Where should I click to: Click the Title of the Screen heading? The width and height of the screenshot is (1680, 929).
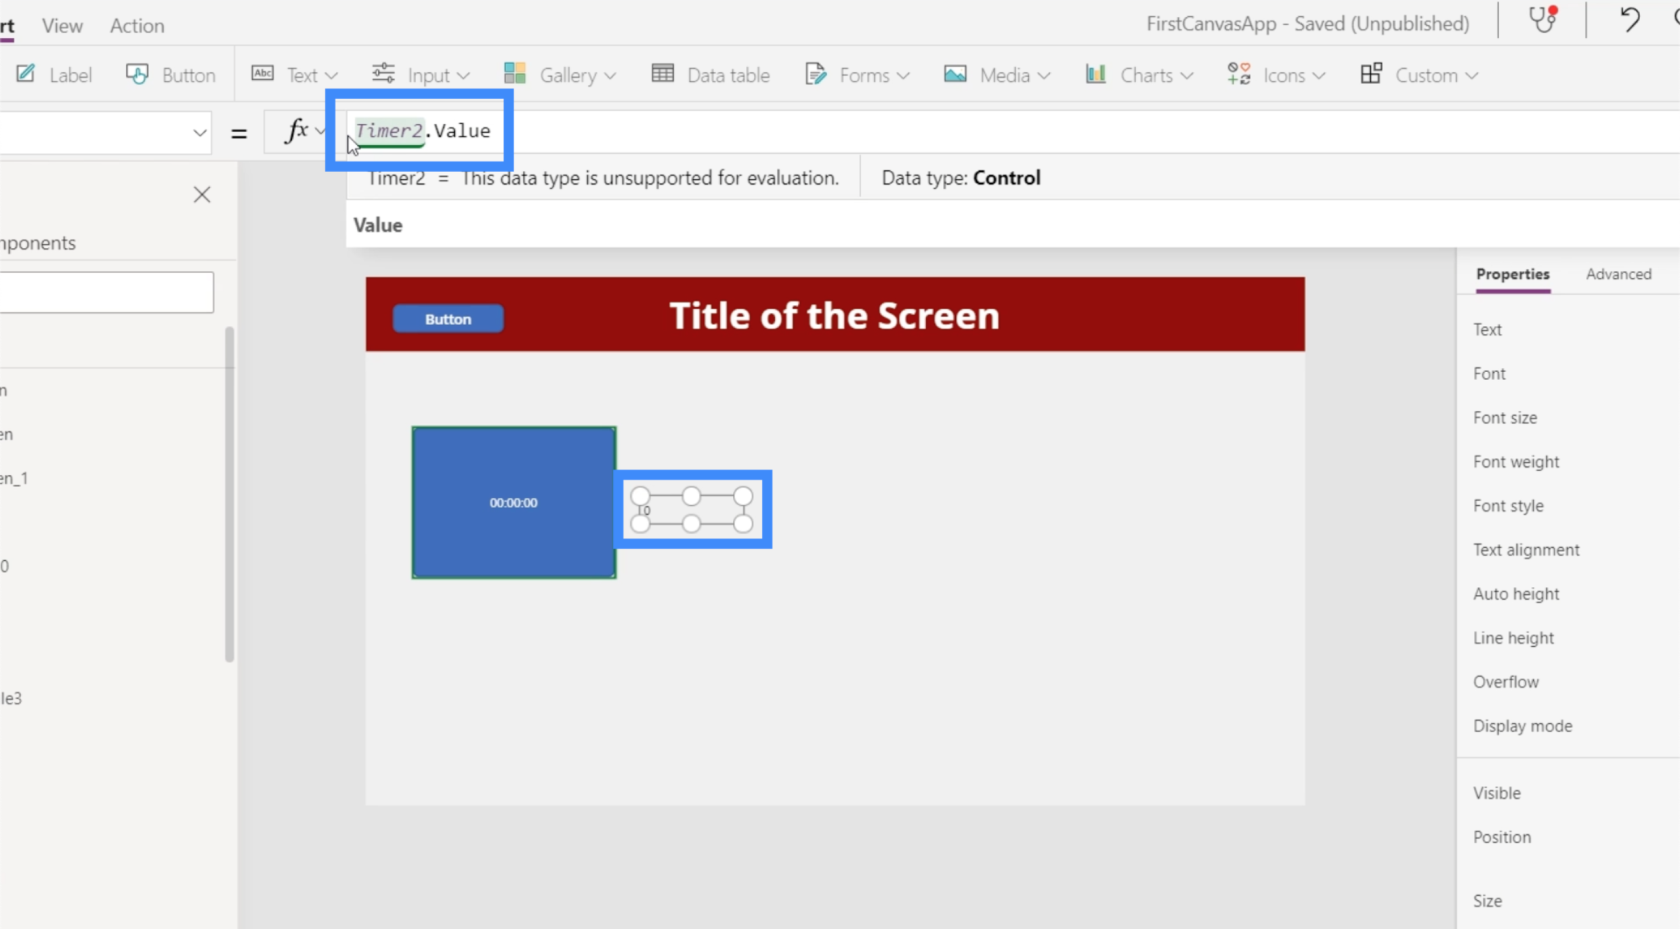coord(834,316)
